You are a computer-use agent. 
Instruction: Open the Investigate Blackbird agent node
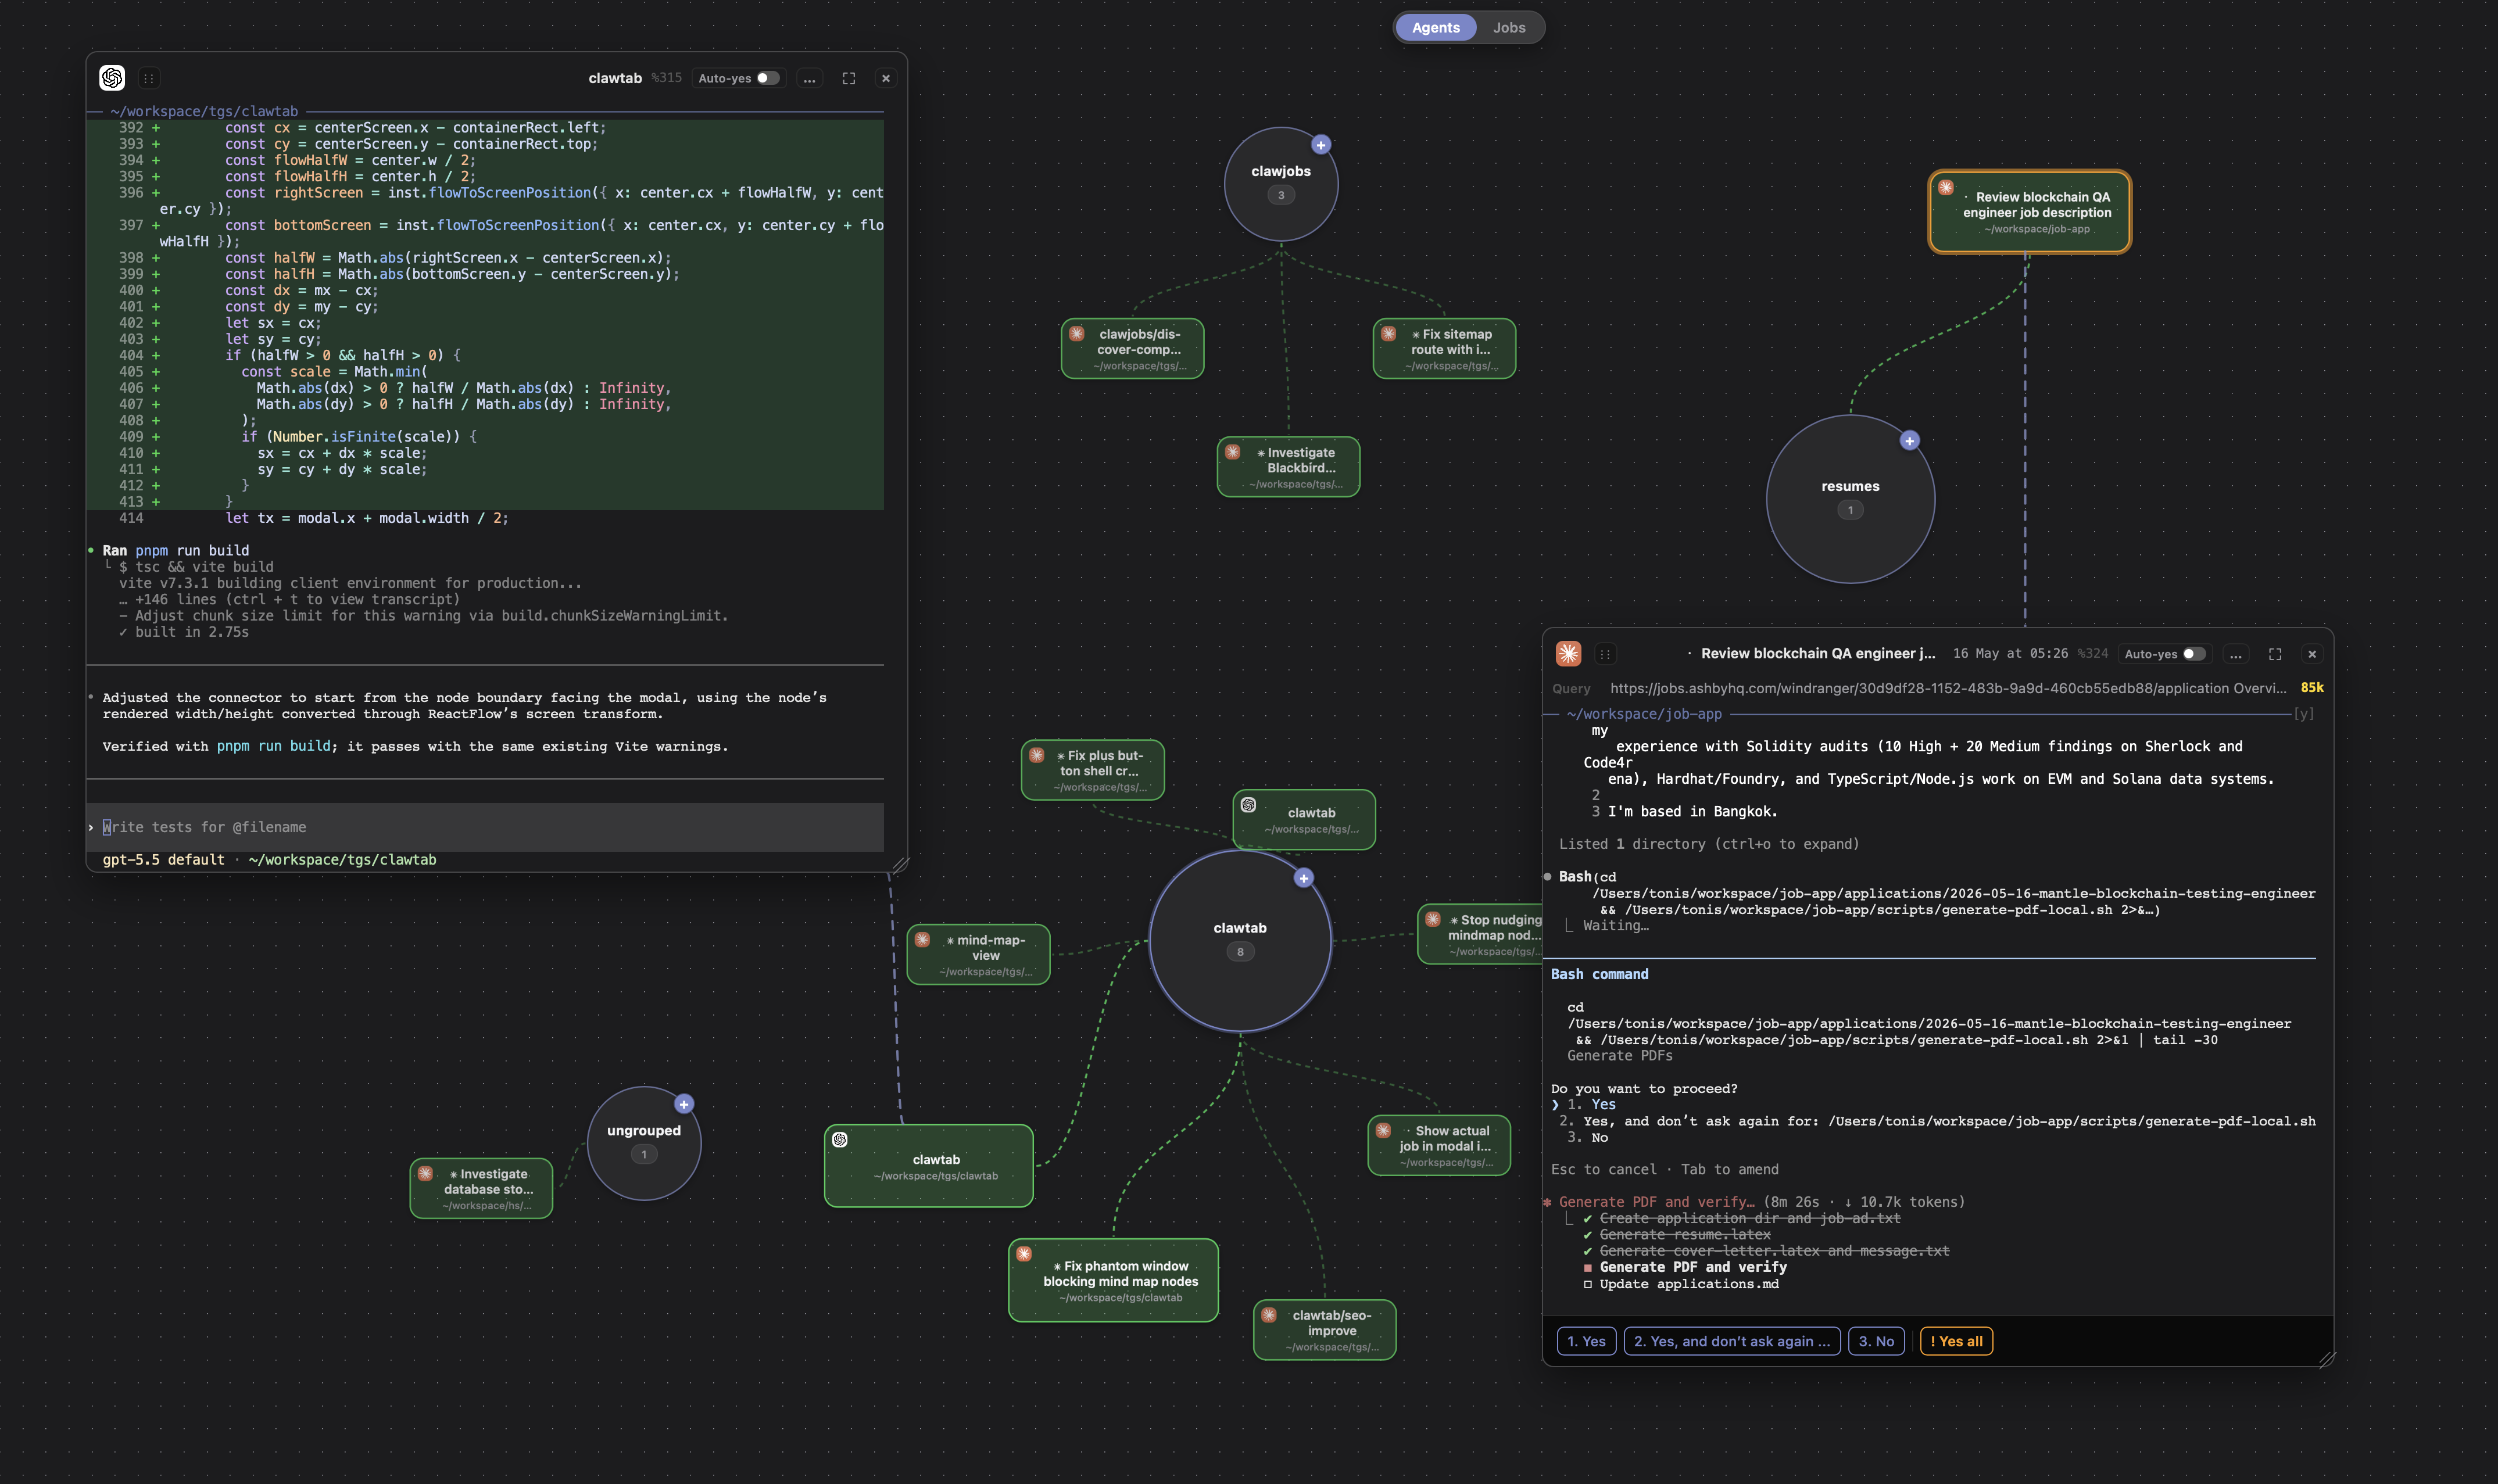[x=1288, y=466]
